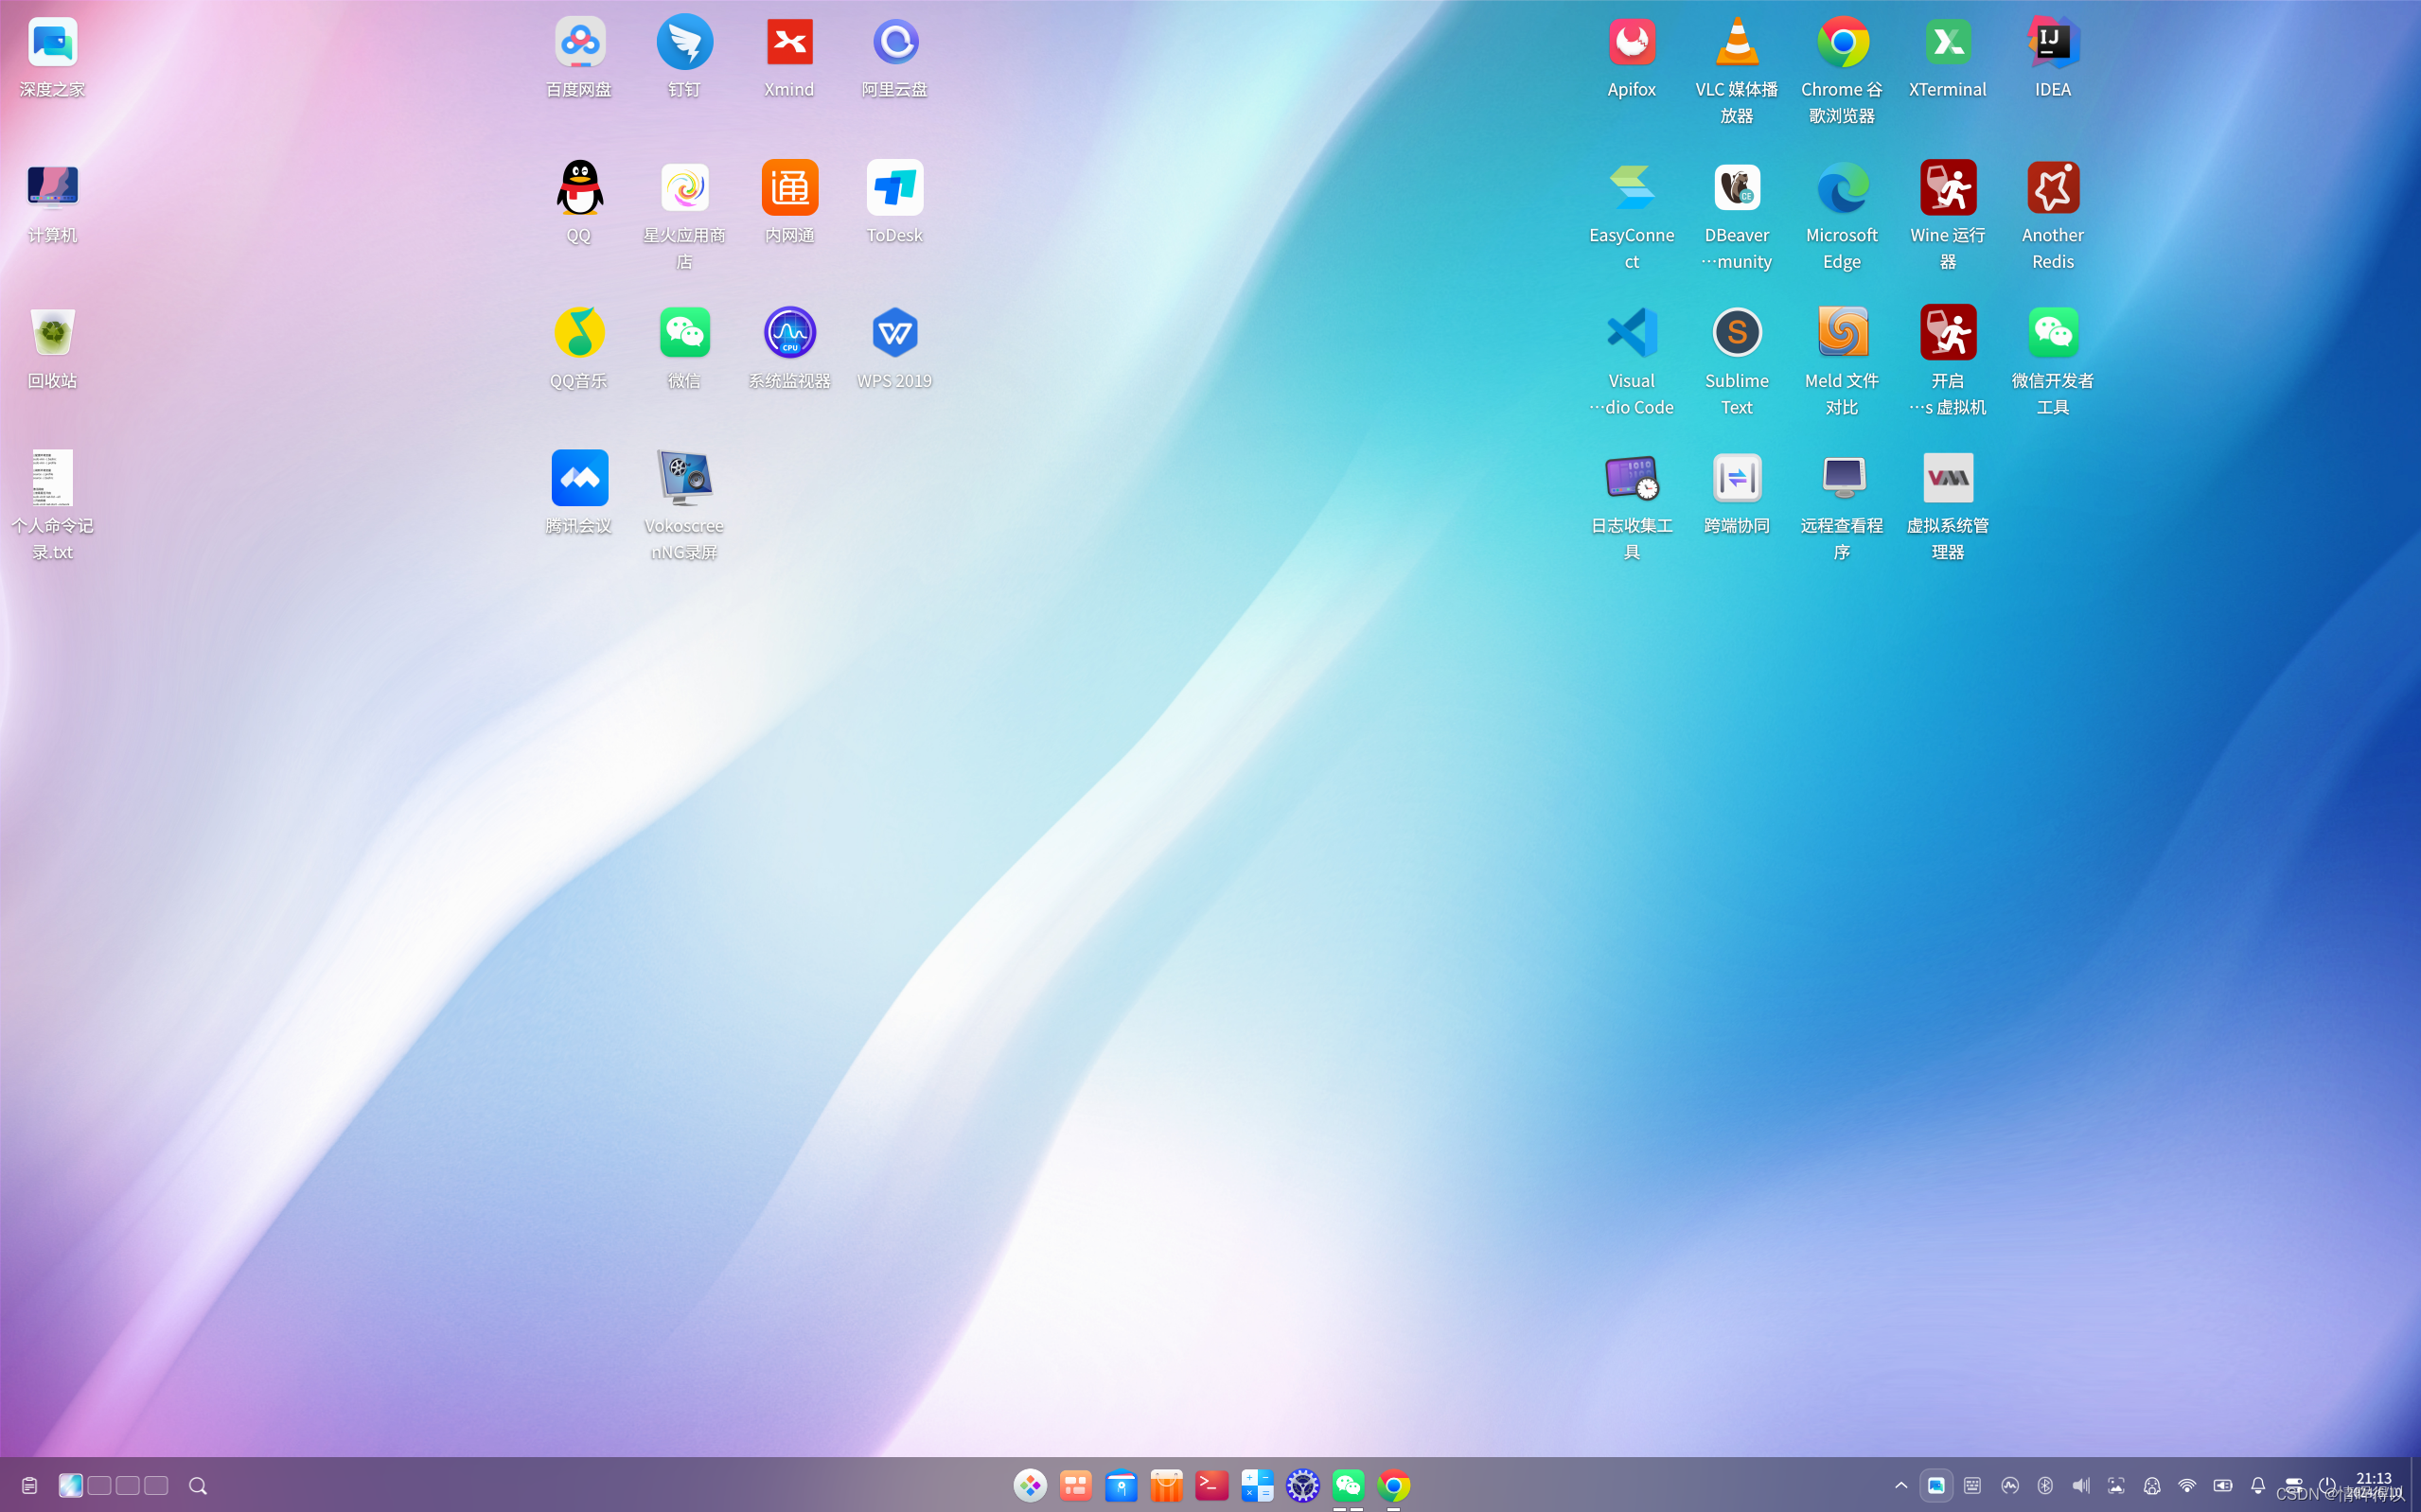Open the launcher icon in the dock
Screen dimensions: 2421x1512
click(1030, 1486)
